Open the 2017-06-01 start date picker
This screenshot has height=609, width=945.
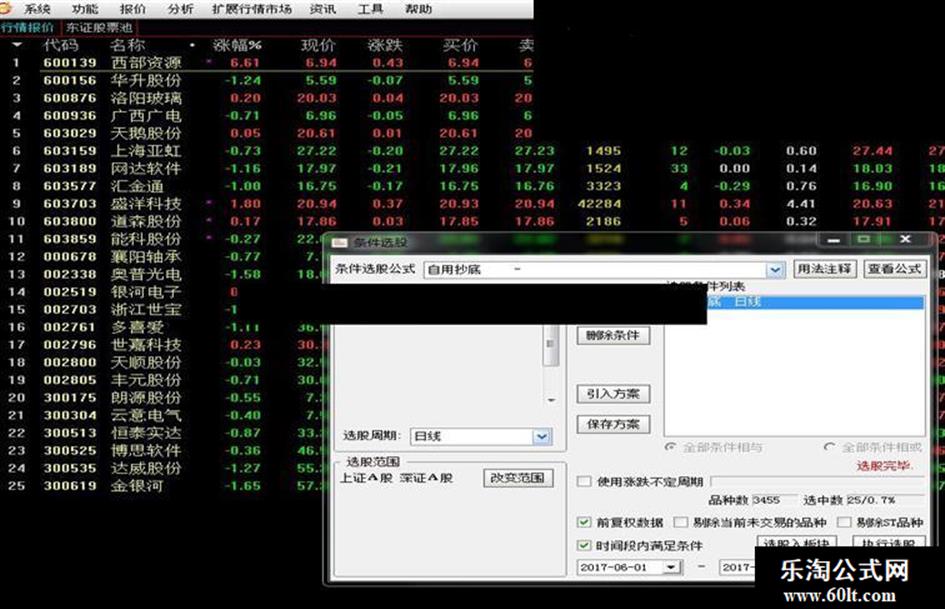coord(671,567)
